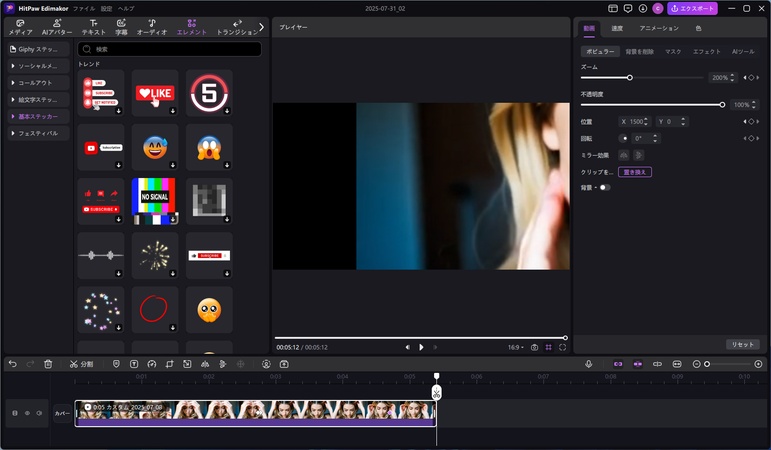
Task: Toggle track visibility eye icon
Action: 28,413
